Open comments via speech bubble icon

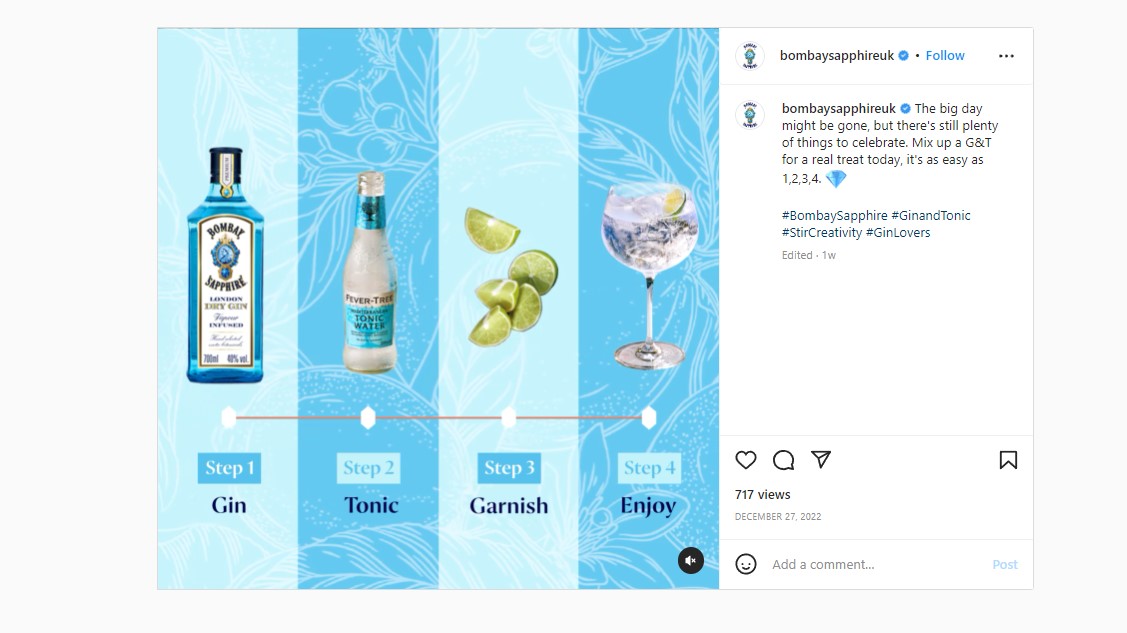(783, 460)
